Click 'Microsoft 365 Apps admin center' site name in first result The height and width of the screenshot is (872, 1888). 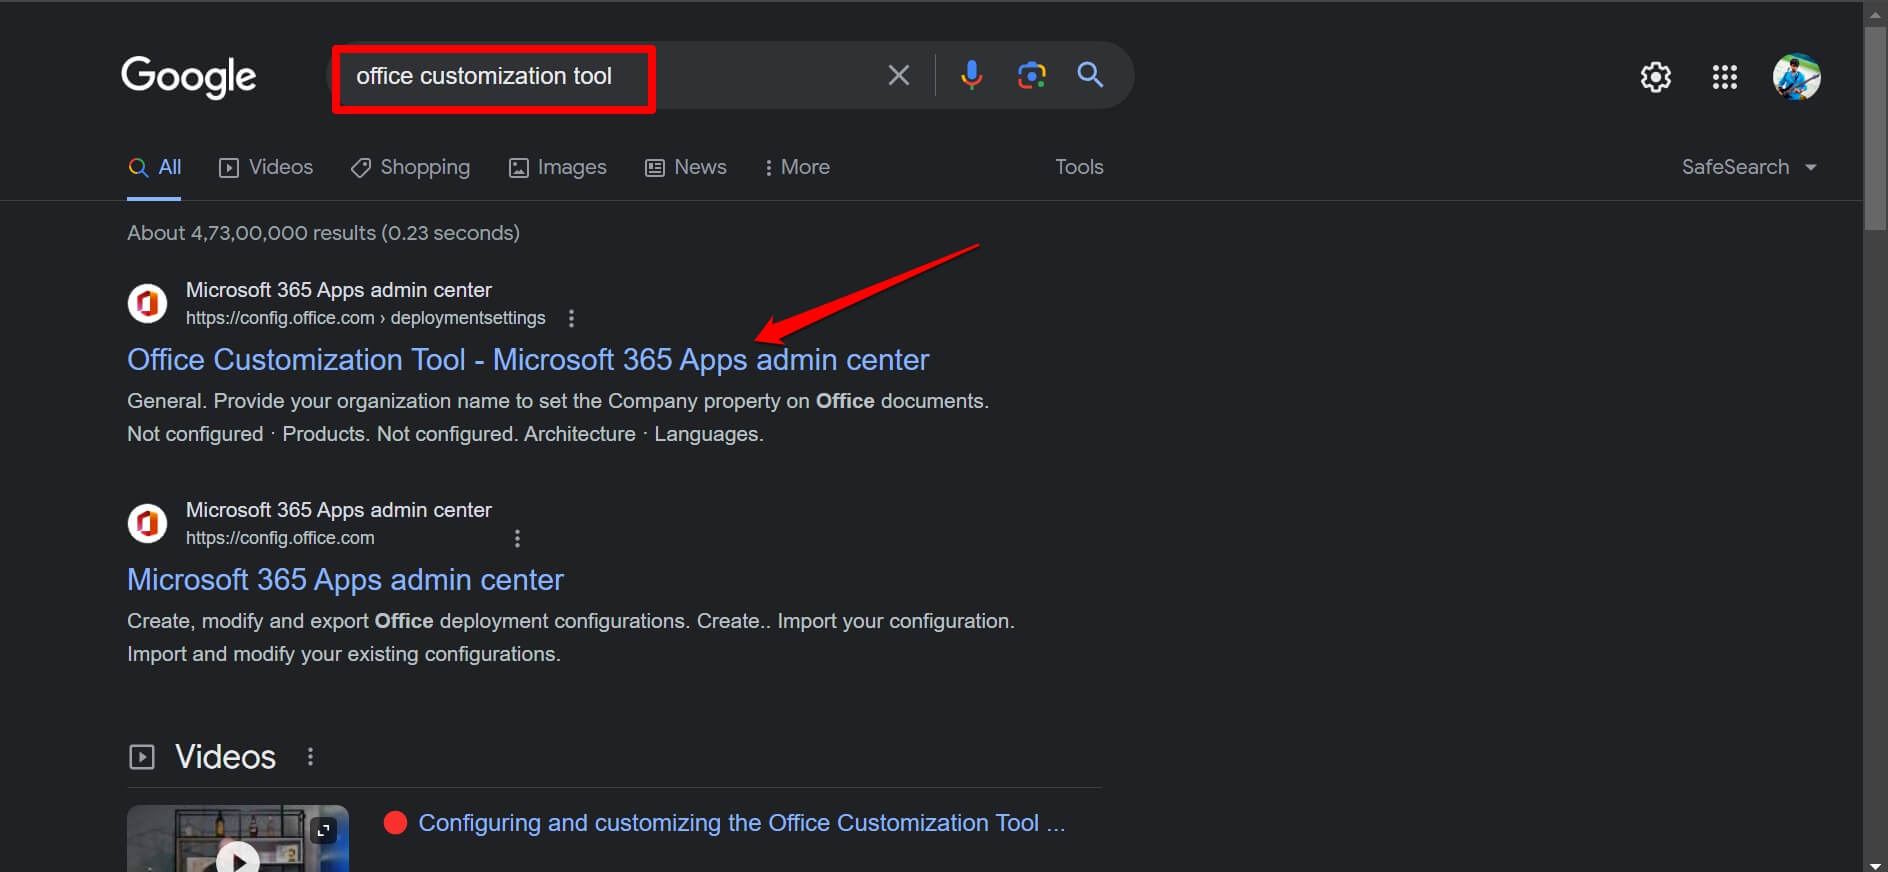pos(339,290)
